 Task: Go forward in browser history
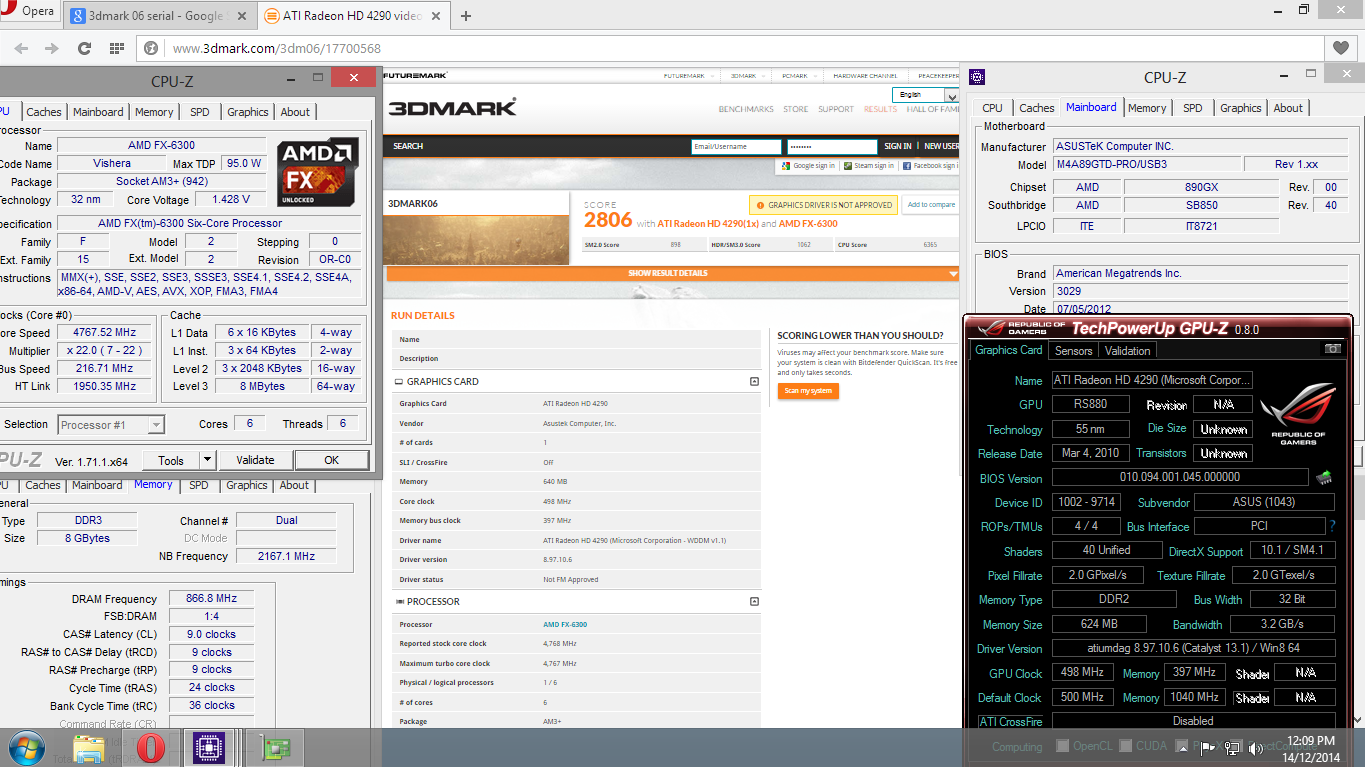pyautogui.click(x=52, y=48)
